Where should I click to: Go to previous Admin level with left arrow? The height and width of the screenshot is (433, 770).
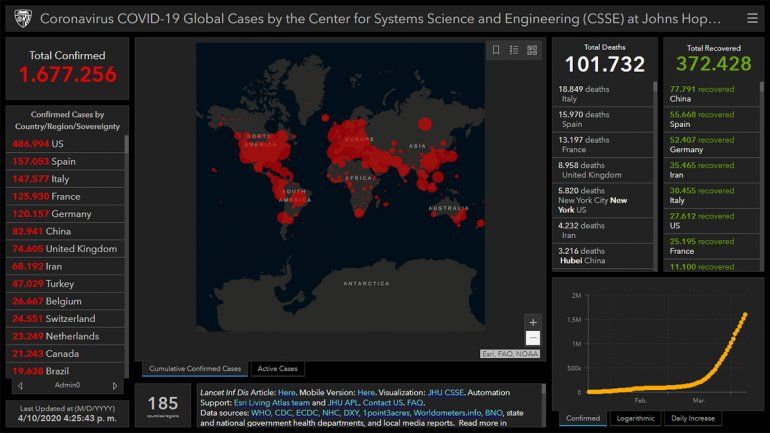pos(18,385)
